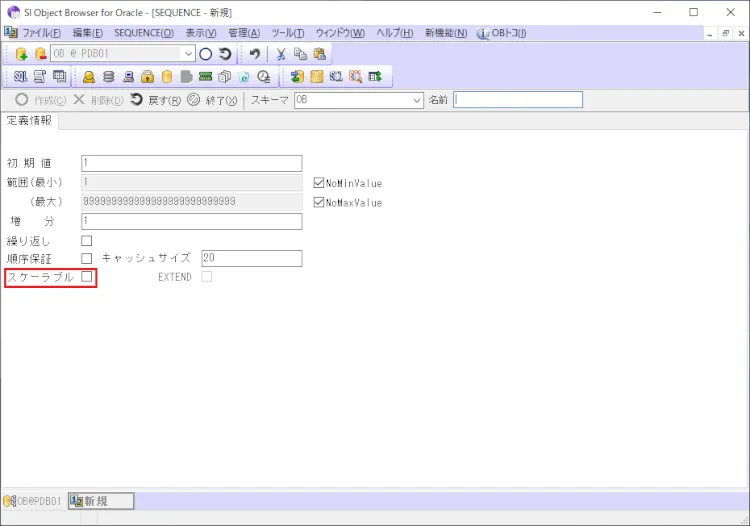Click the 新規 window button in bottom bar
Screen dimensions: 750x526
click(101, 501)
